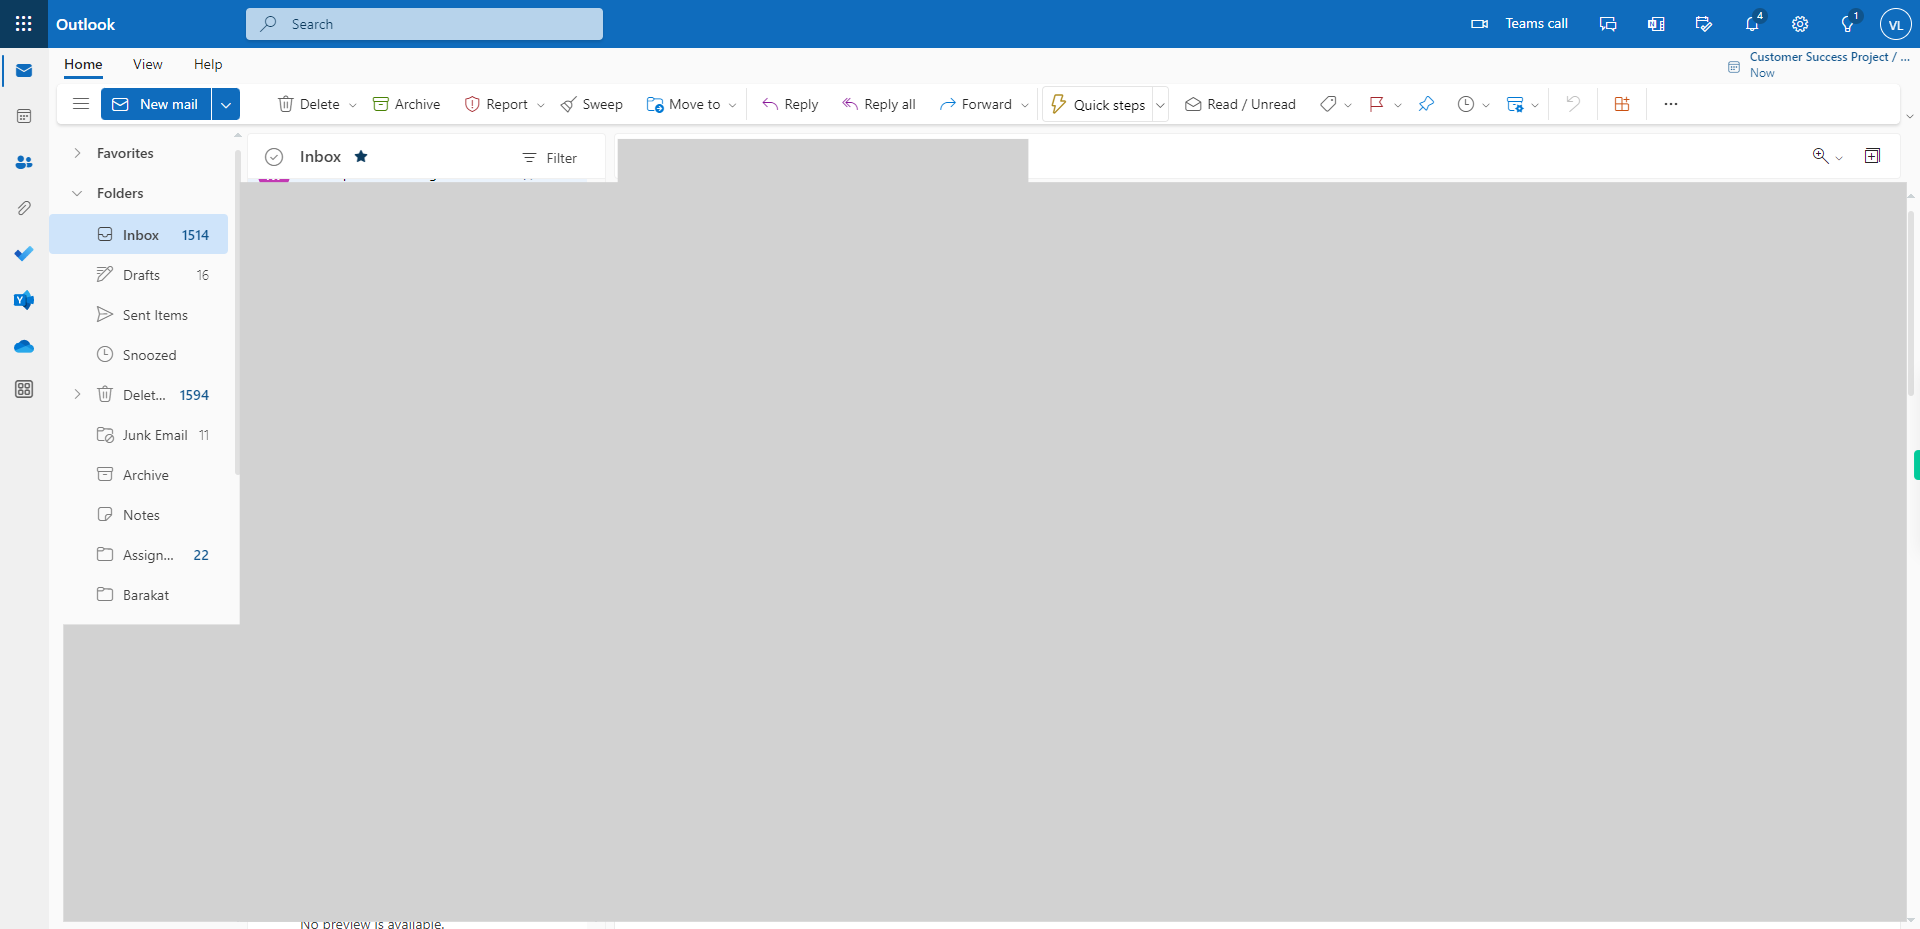Click into the Search box
The height and width of the screenshot is (929, 1920).
424,24
